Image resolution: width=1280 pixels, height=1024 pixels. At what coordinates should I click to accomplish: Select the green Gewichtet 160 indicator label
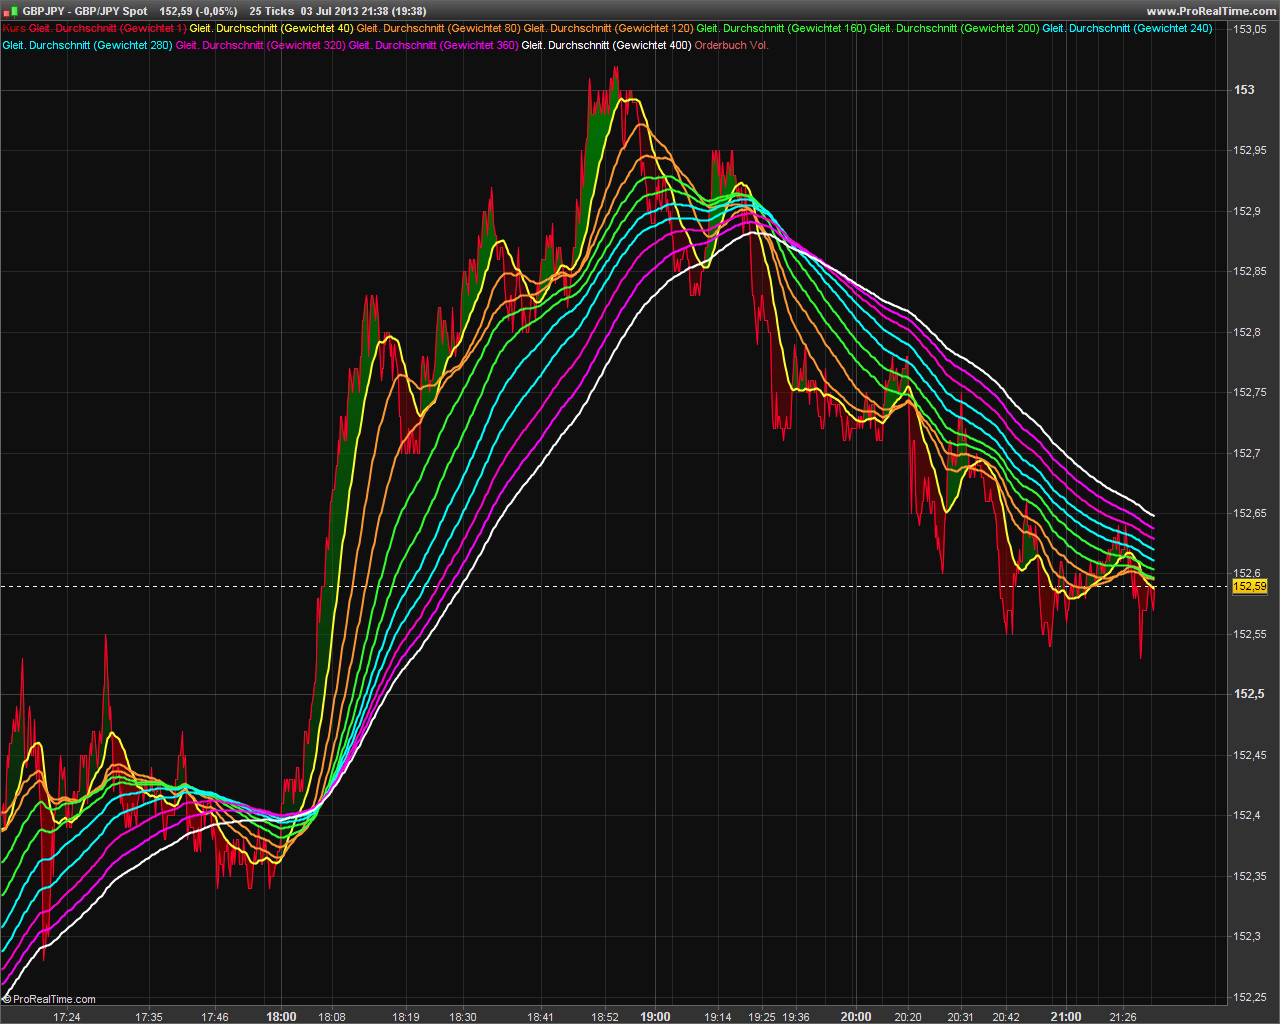pyautogui.click(x=781, y=28)
